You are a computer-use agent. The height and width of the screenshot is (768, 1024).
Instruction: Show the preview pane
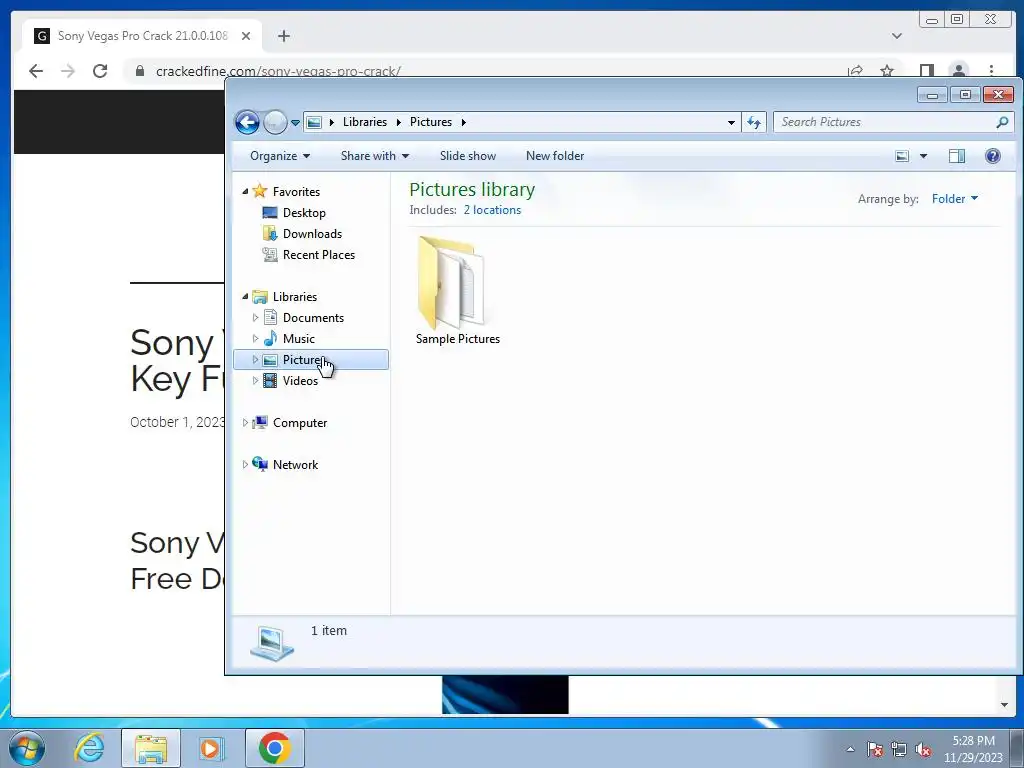click(x=957, y=156)
